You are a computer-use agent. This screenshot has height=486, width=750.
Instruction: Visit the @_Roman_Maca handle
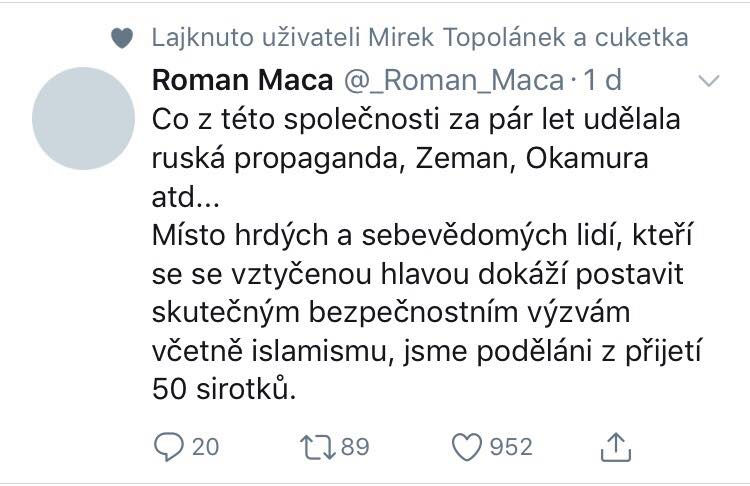point(454,80)
